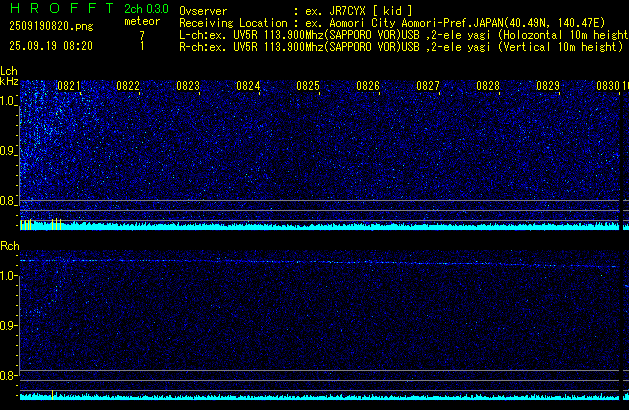The image size is (629, 410).
Task: Select the L-ch receiver description line
Action: click(x=400, y=34)
